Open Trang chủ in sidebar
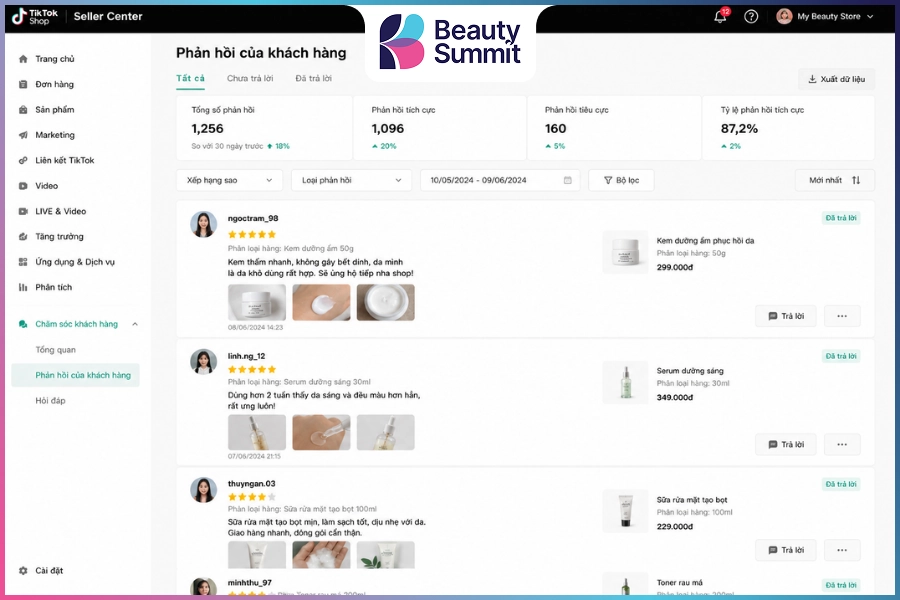 click(55, 59)
